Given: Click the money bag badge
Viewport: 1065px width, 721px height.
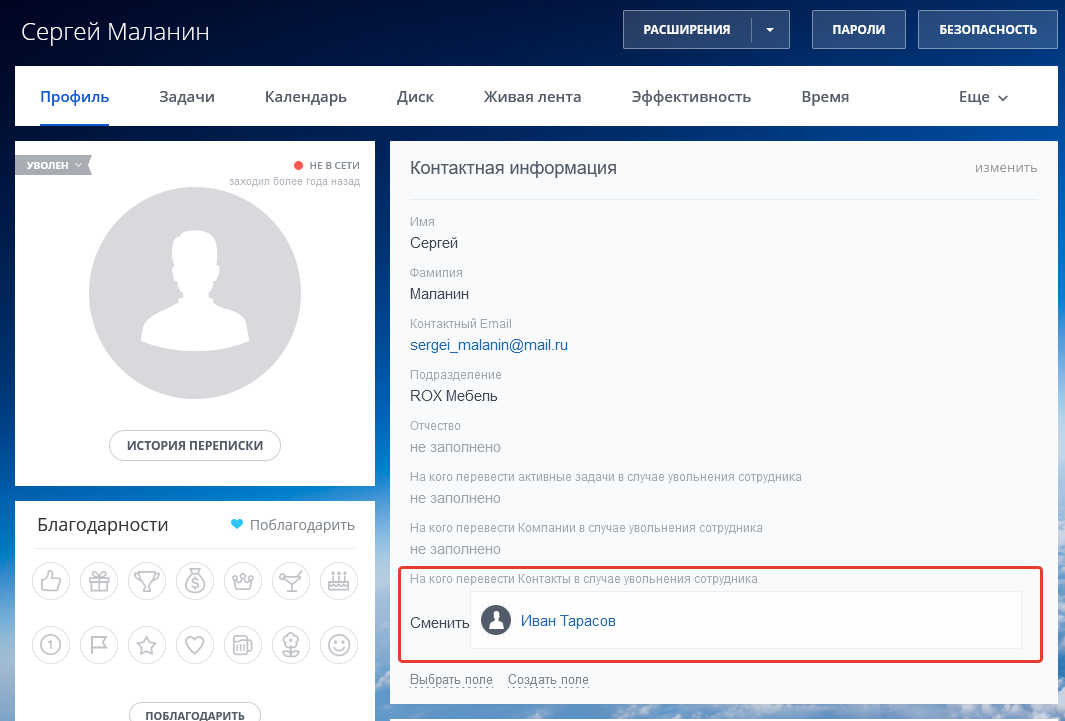Looking at the screenshot, I should coord(195,580).
